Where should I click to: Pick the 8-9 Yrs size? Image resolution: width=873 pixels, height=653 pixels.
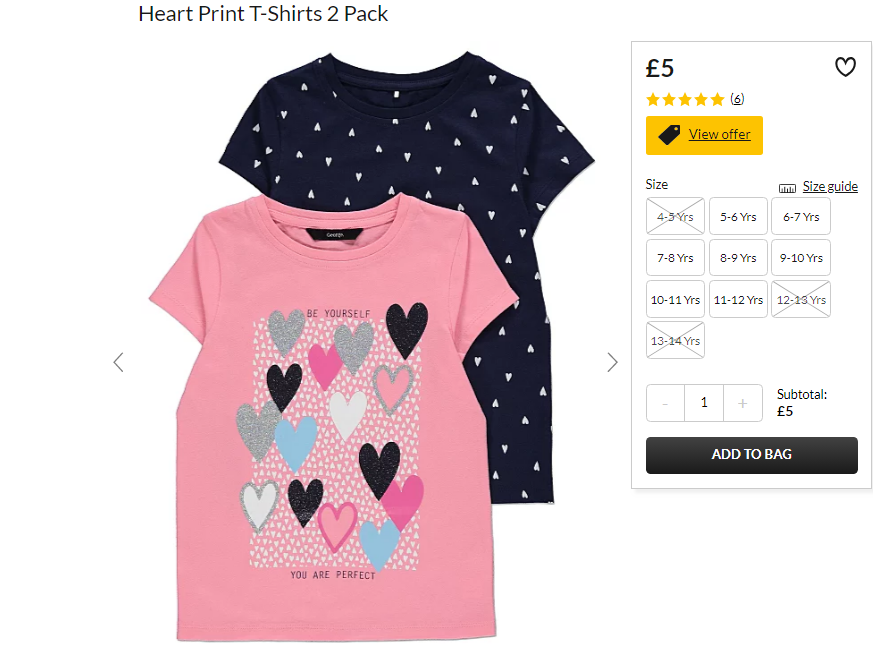738,258
